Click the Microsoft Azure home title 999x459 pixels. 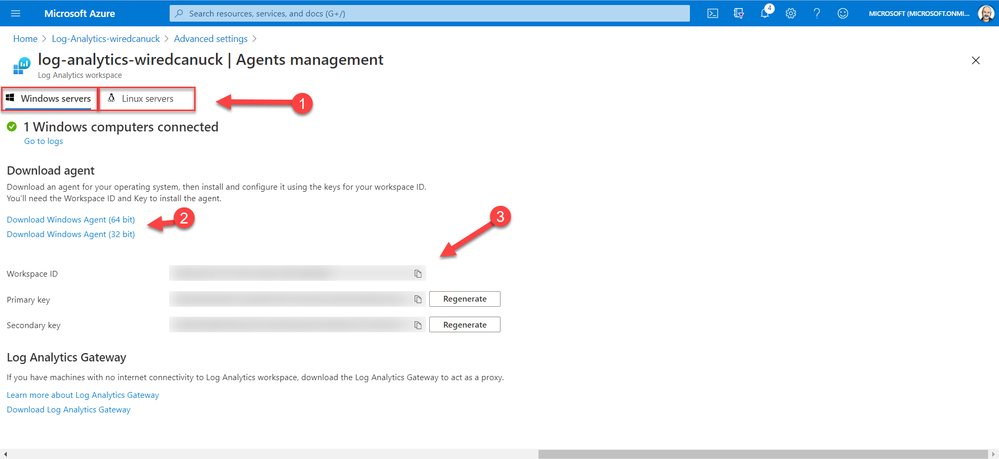pos(80,13)
